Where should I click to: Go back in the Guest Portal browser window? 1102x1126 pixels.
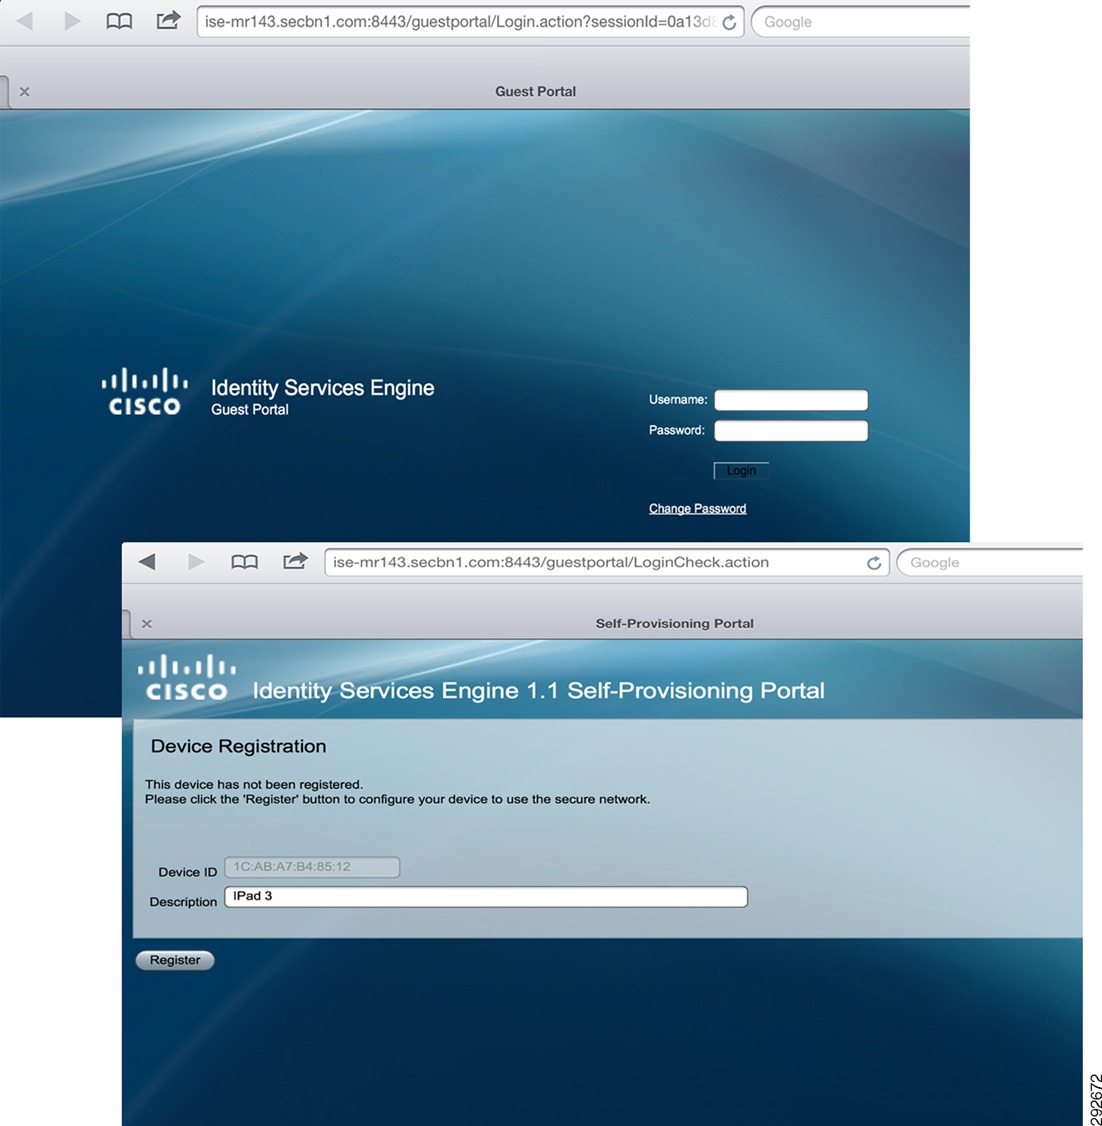[x=25, y=21]
